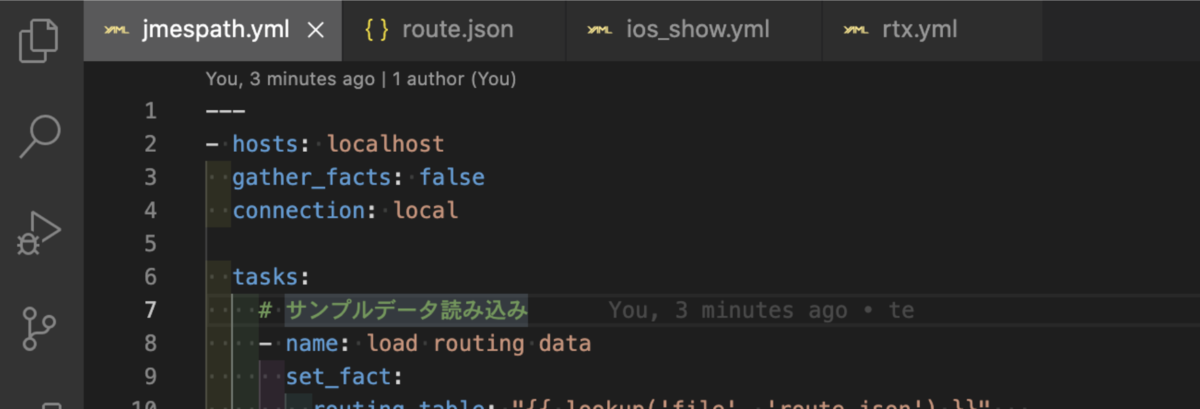Click 'localhost' value in code

coord(385,144)
